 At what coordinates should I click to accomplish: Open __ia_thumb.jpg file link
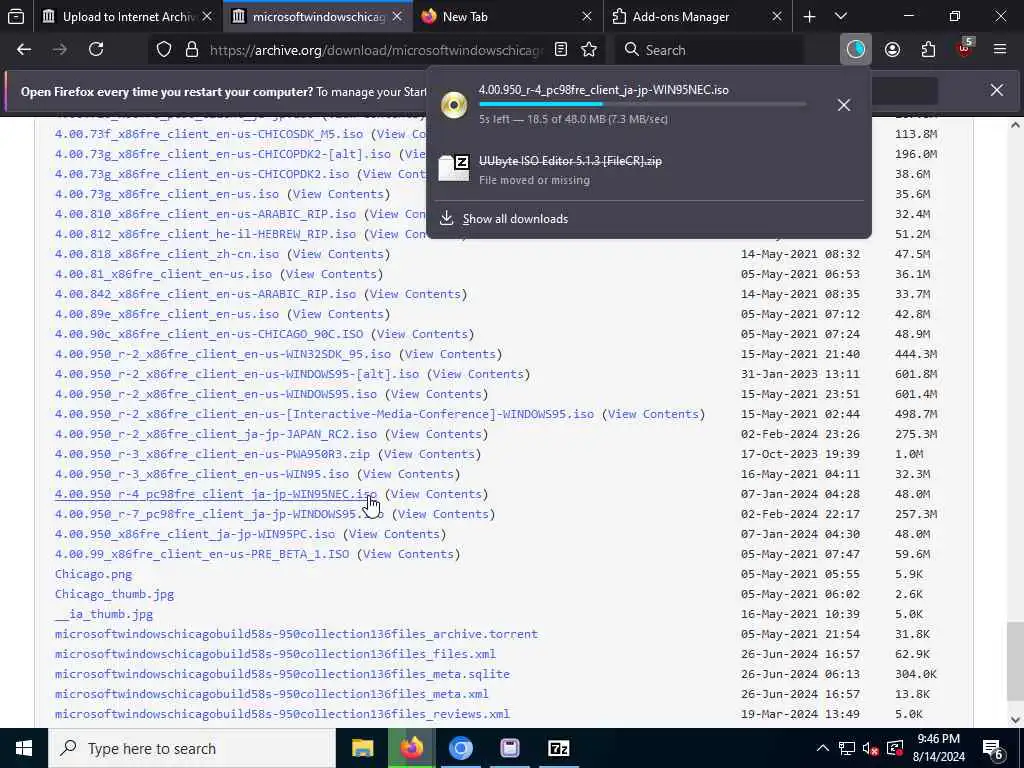point(104,615)
